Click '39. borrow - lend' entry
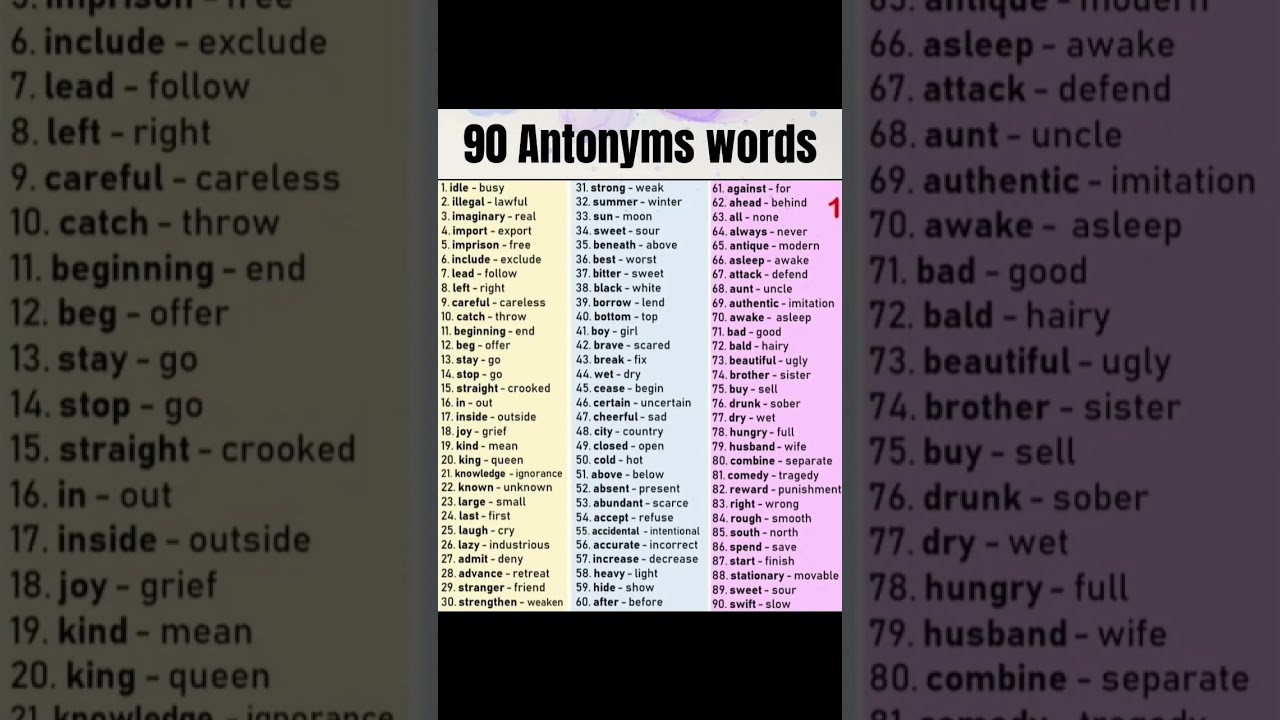The width and height of the screenshot is (1280, 720). pos(620,302)
